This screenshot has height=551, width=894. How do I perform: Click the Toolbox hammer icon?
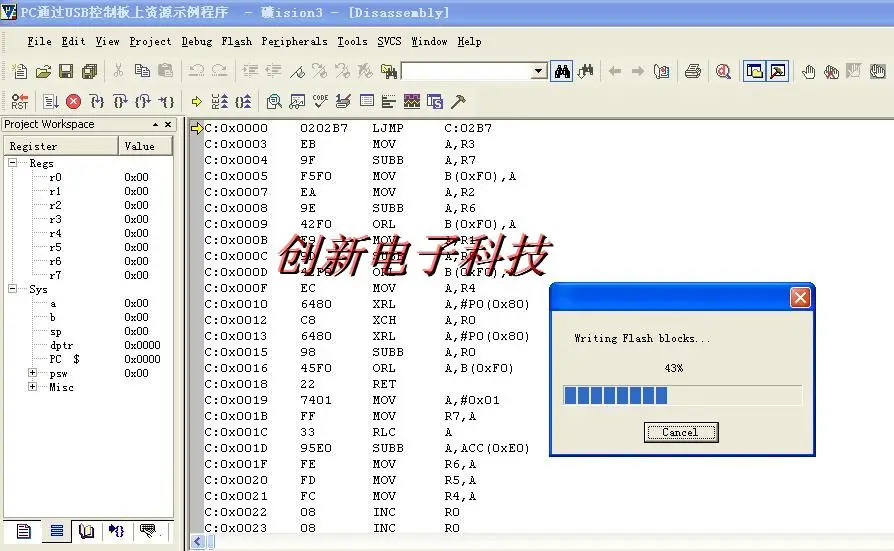click(458, 102)
